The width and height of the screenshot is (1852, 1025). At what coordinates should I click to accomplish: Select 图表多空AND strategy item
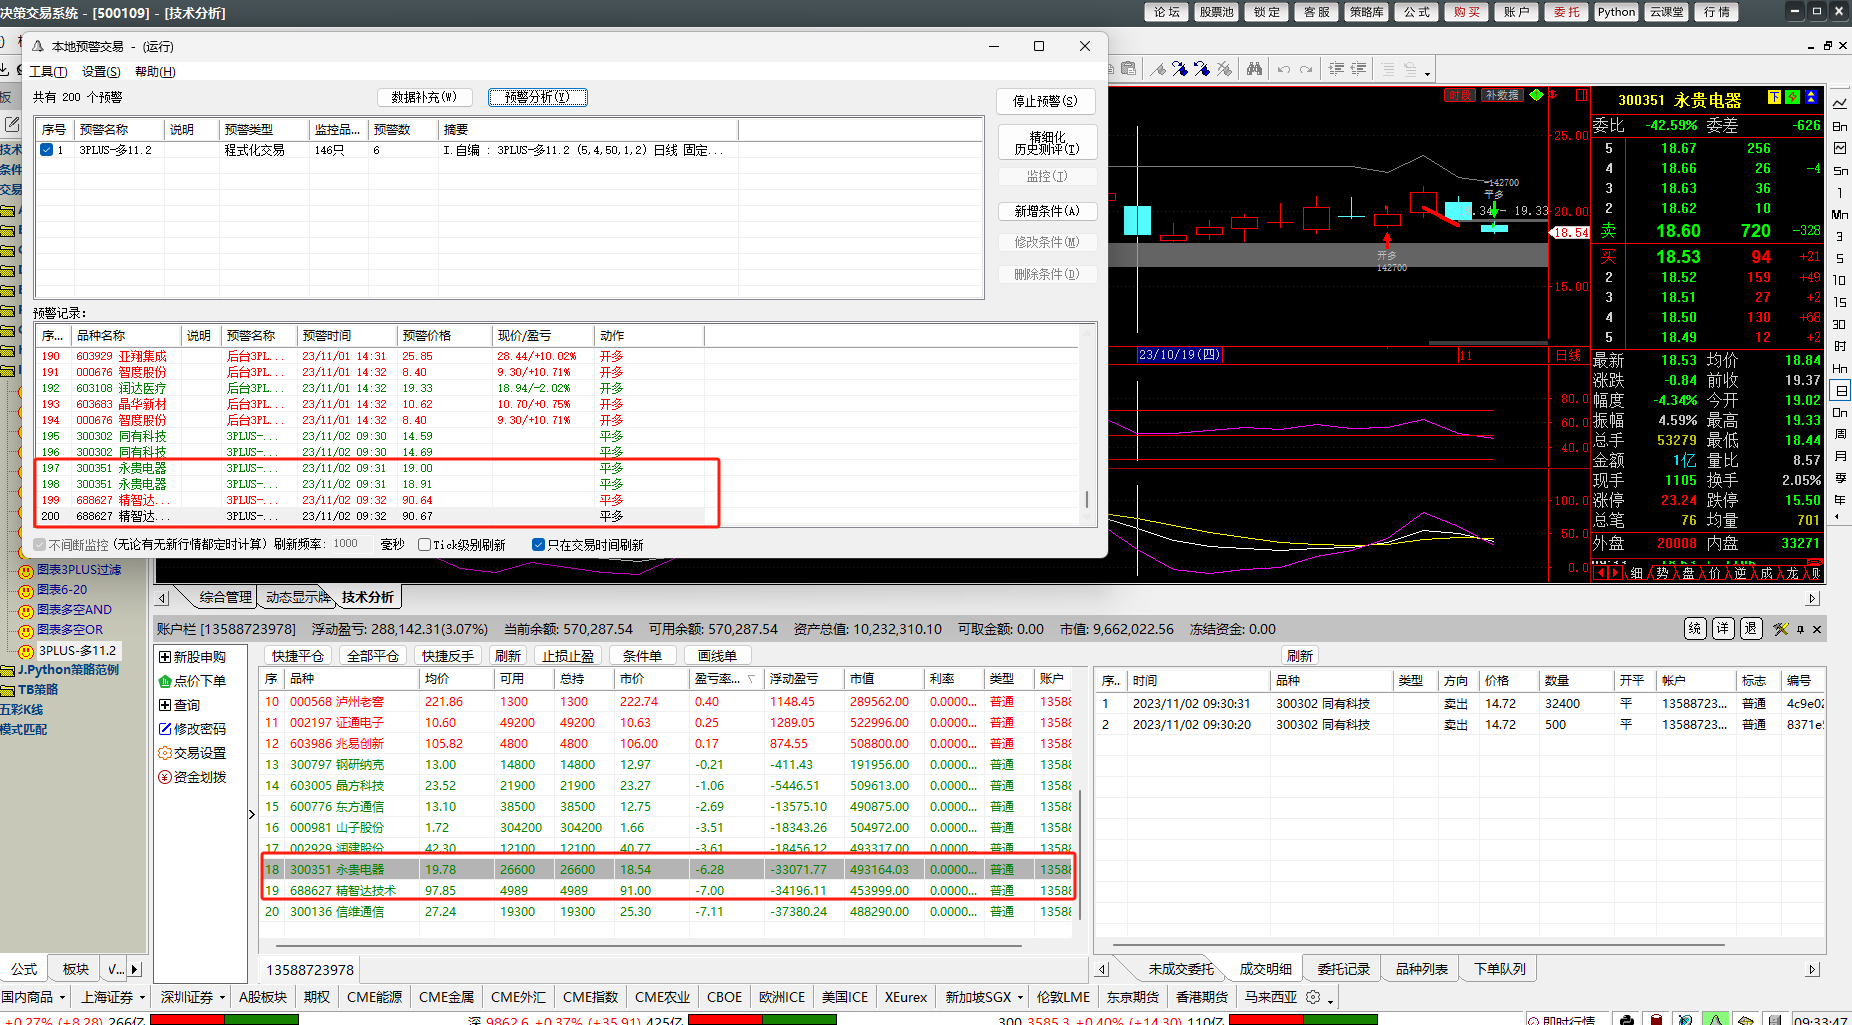[x=66, y=610]
